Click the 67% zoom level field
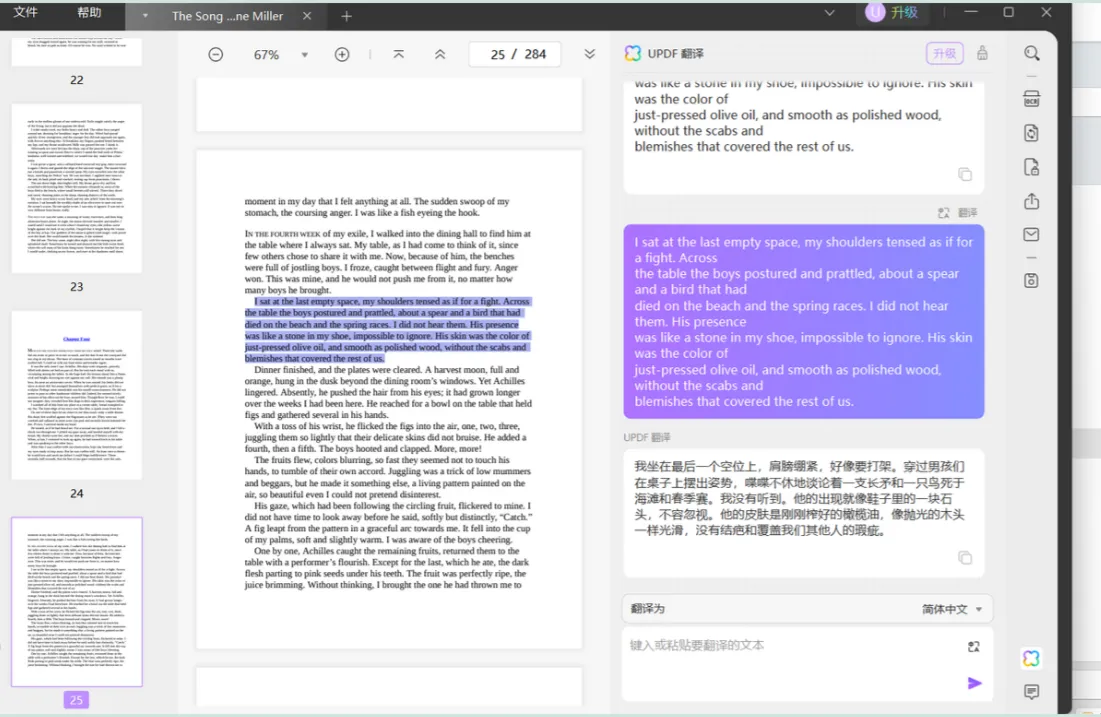 click(x=266, y=54)
